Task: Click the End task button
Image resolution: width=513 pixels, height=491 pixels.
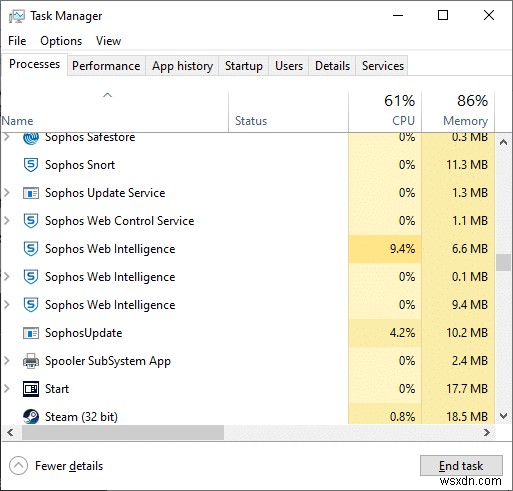Action: [461, 466]
